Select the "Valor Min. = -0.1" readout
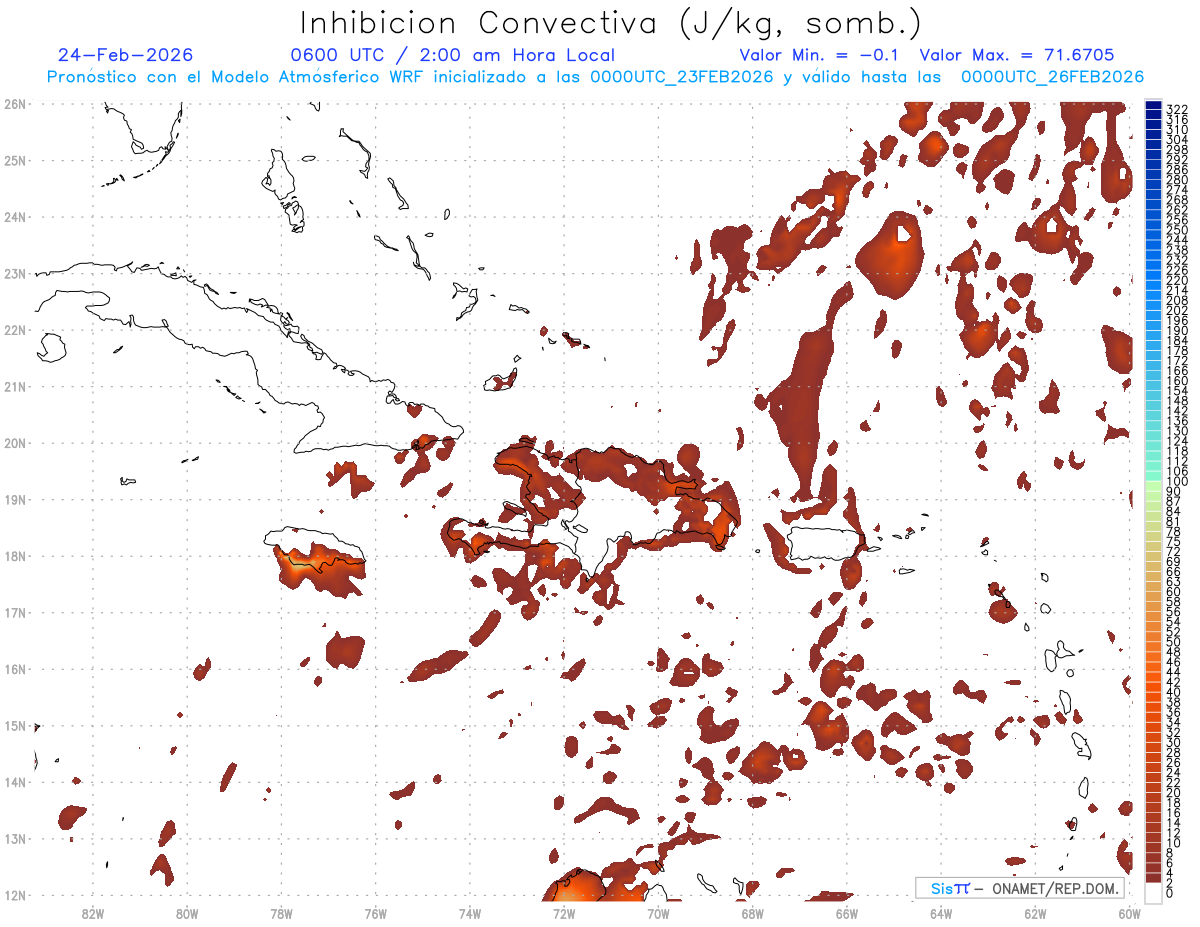This screenshot has width=1200, height=927. pyautogui.click(x=821, y=55)
